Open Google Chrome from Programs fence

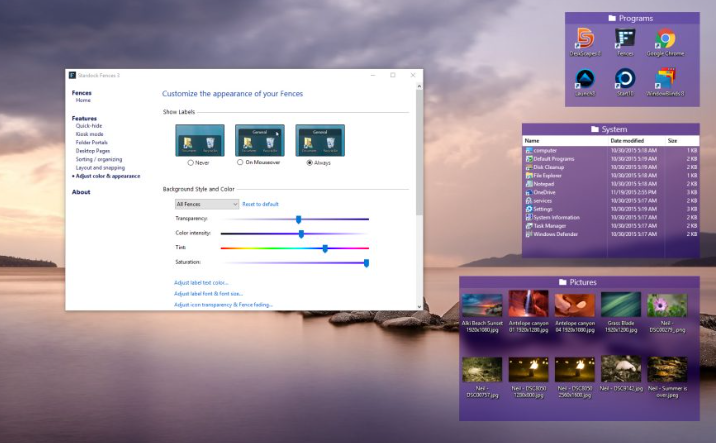point(665,39)
